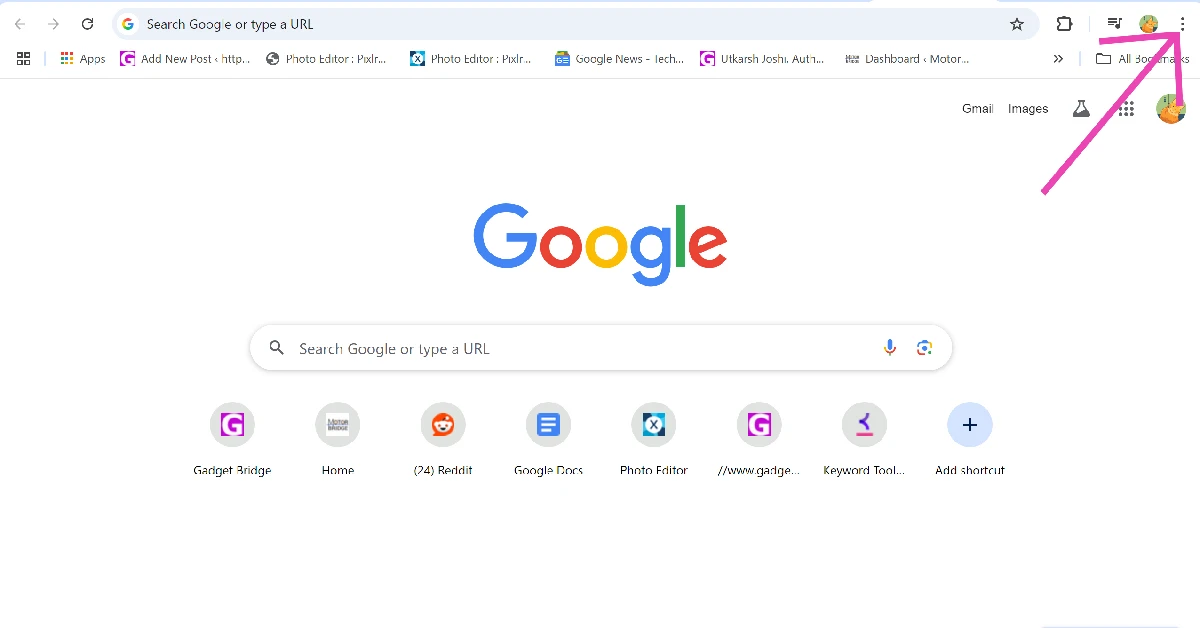Screen dimensions: 1200x628
Task: Open the Google Docs shortcut
Action: click(548, 424)
